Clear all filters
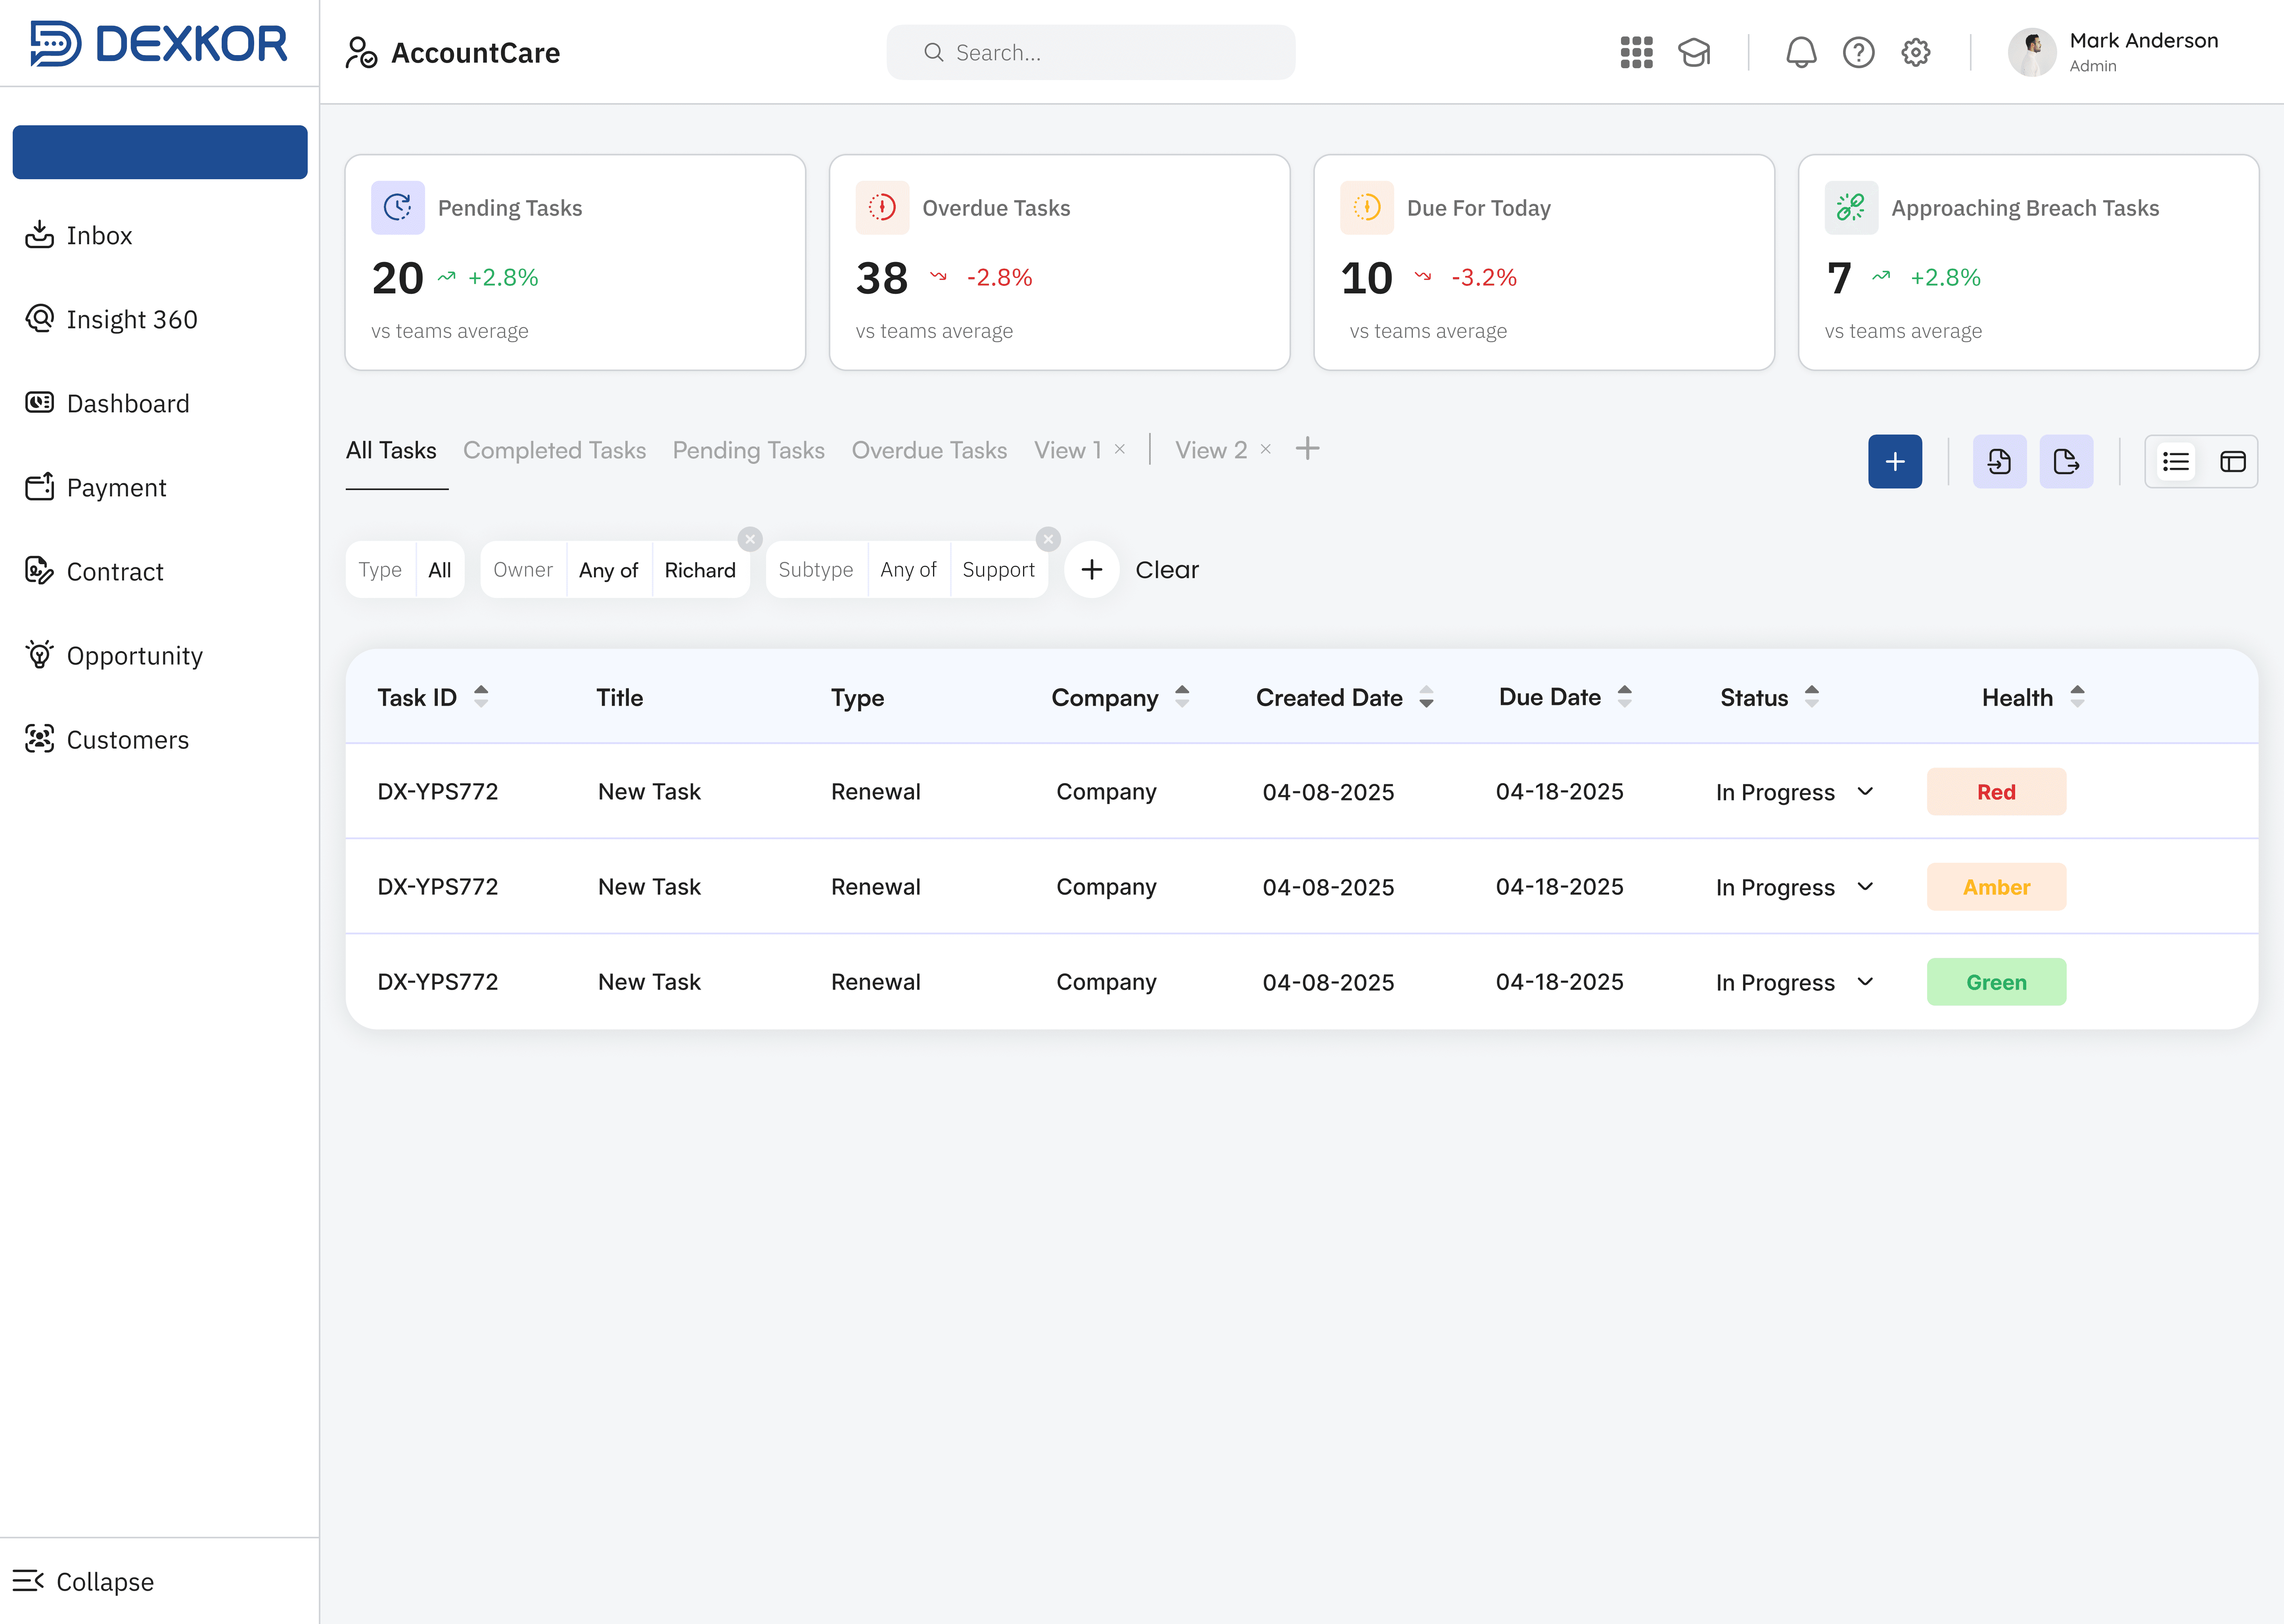 [1167, 570]
